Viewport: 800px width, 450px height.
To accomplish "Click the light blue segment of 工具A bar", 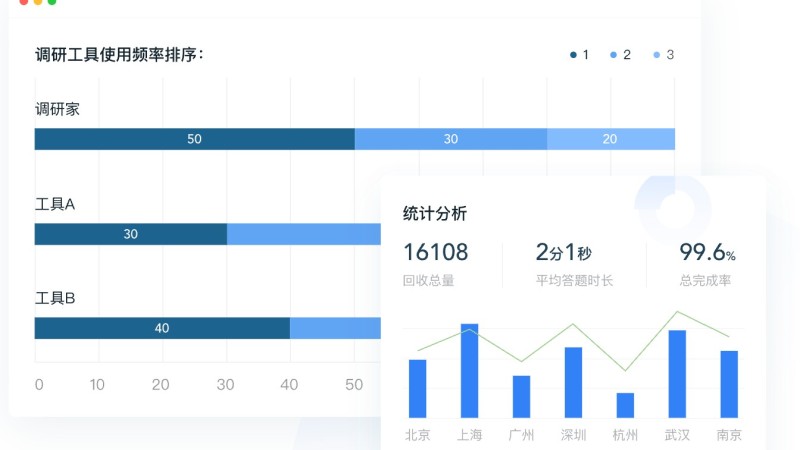I will click(304, 234).
